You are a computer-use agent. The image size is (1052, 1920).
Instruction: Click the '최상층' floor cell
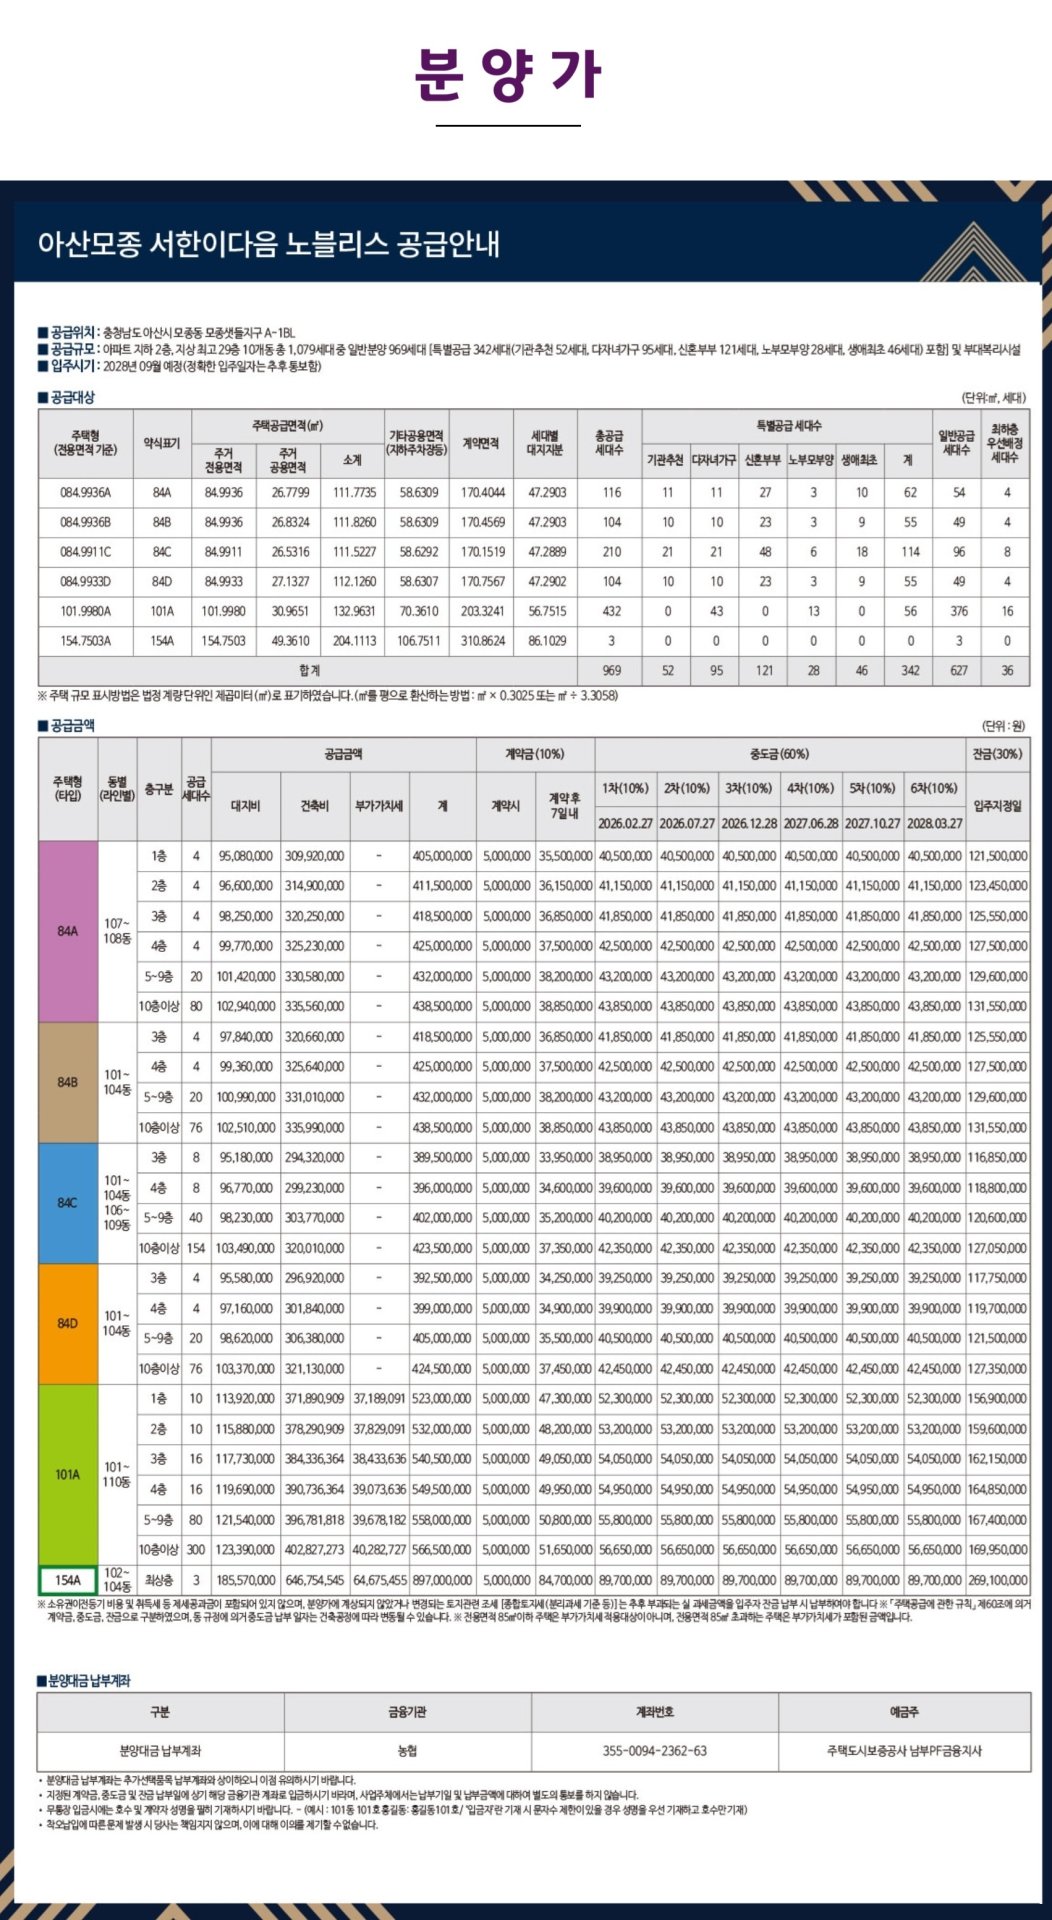coord(159,1581)
